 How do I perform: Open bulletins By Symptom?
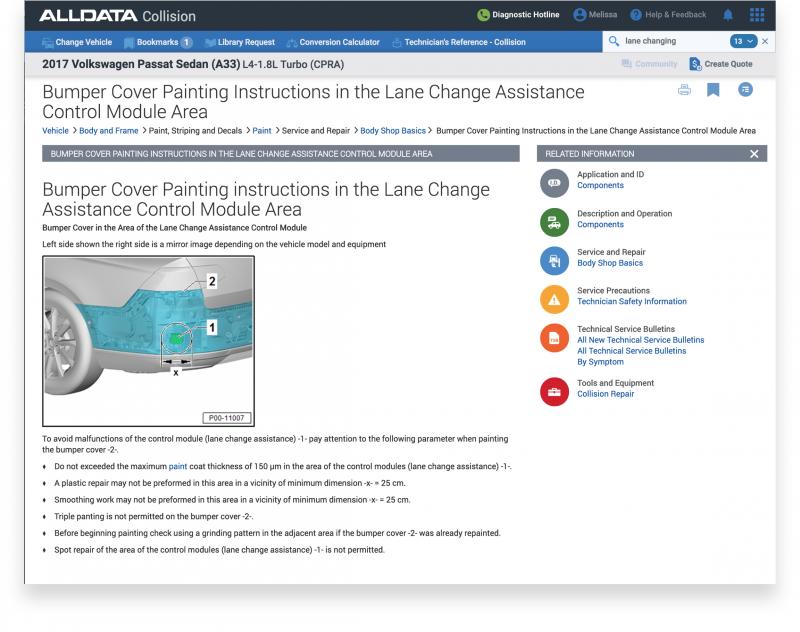(601, 362)
